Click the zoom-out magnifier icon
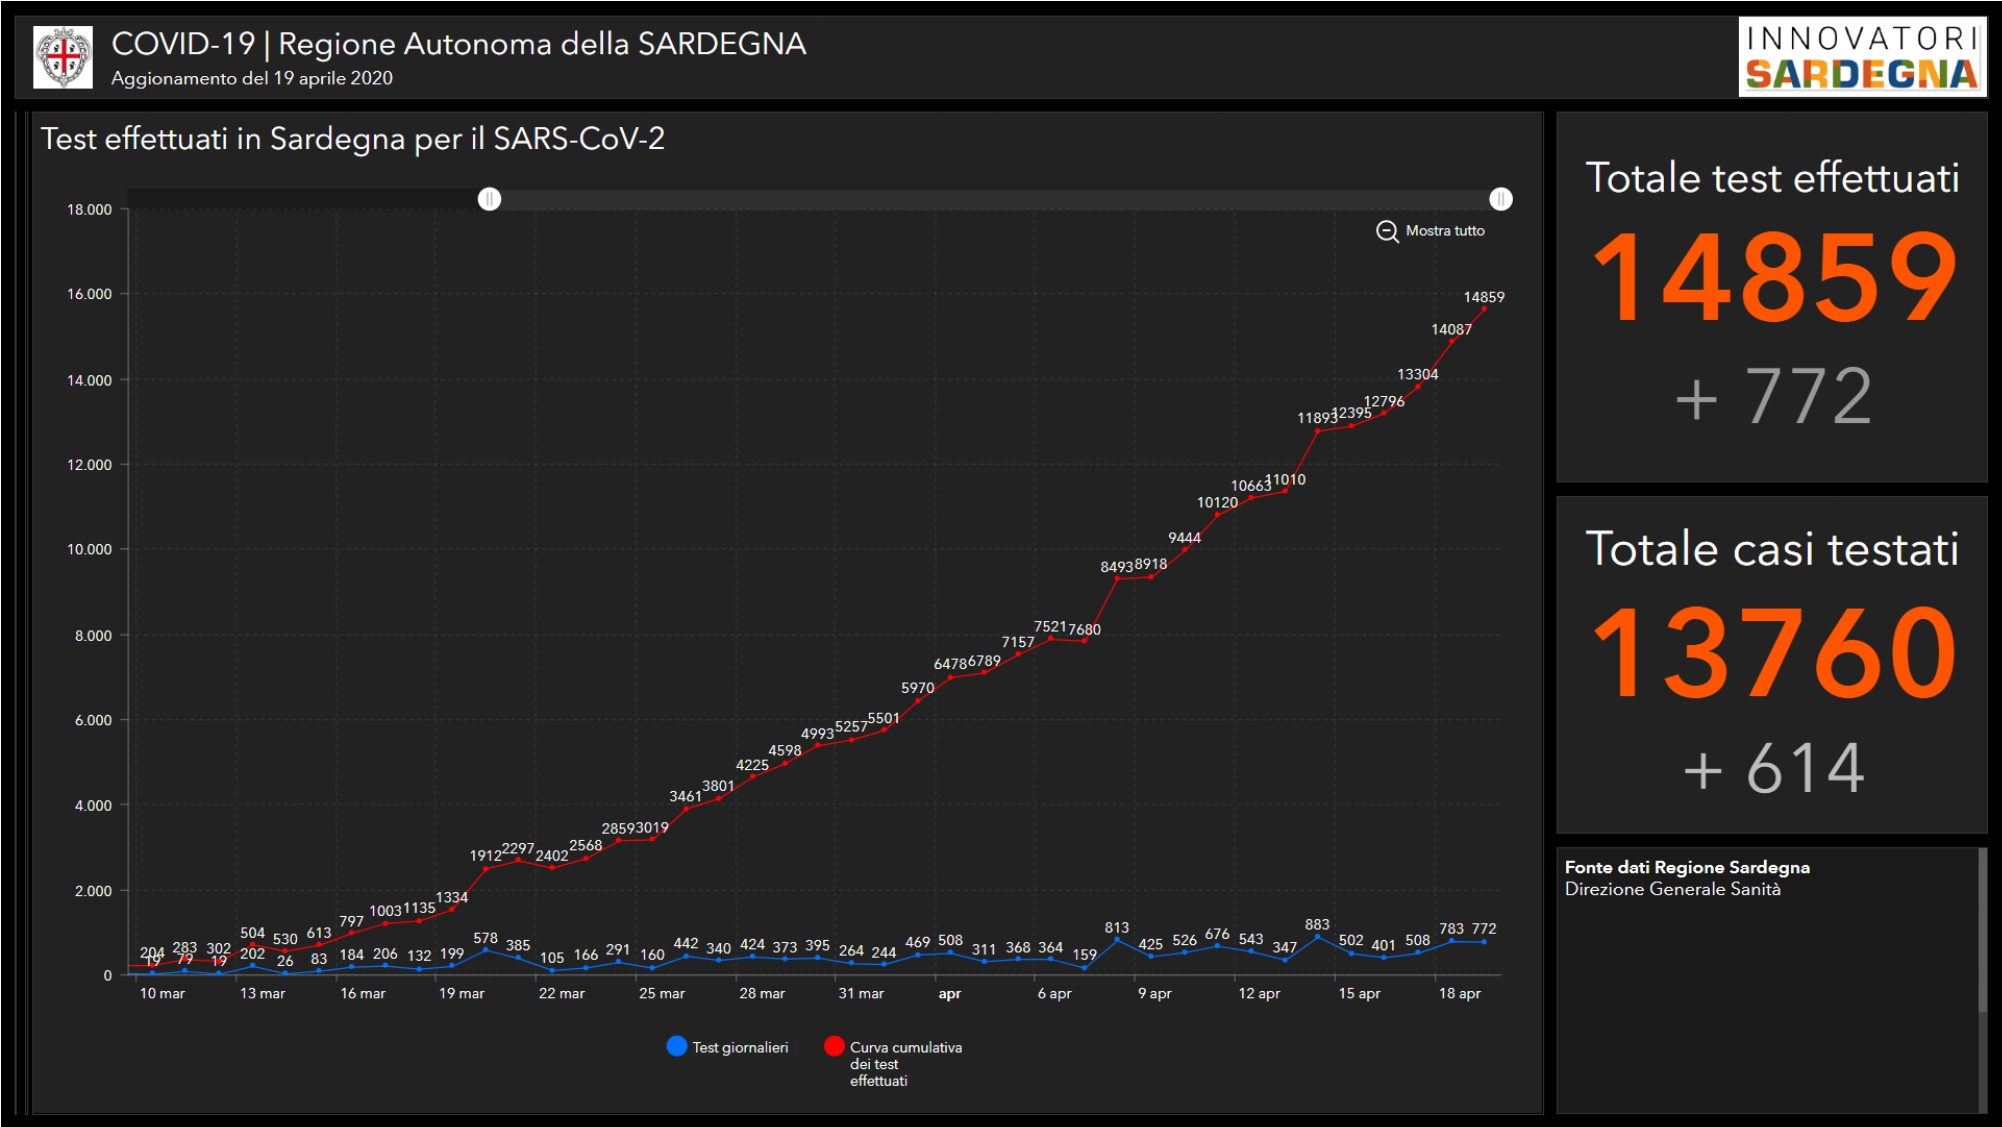Viewport: 2002px width, 1127px height. (x=1387, y=231)
